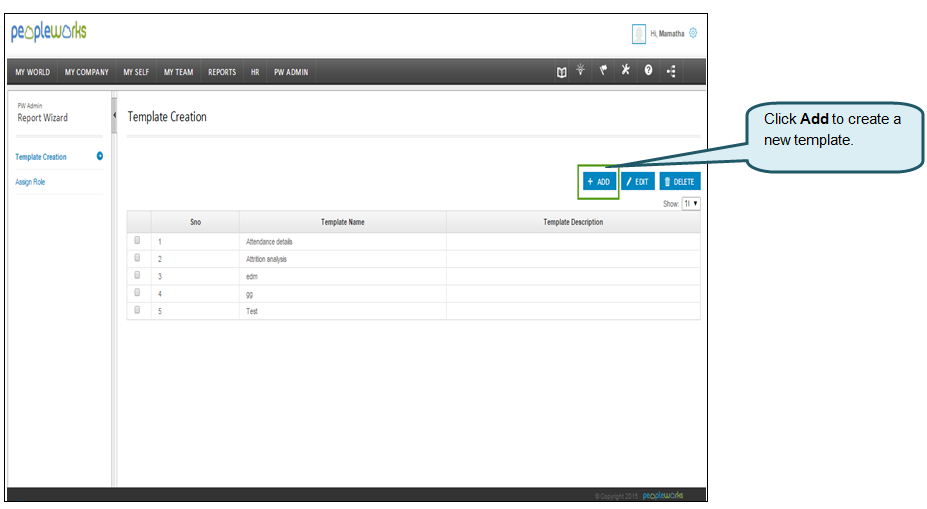Screen dimensions: 927x509
Task: Click the org chart hierarchy icon
Action: tap(670, 72)
